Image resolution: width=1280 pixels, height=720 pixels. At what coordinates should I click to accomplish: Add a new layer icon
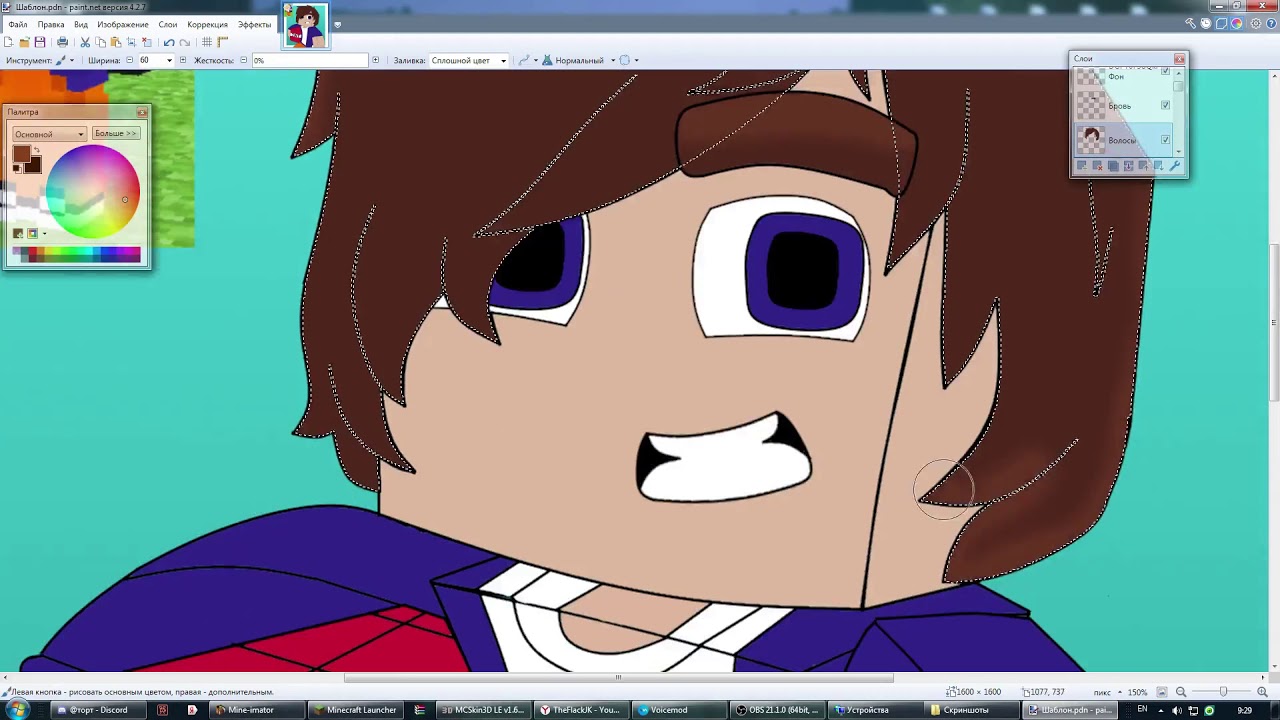(1082, 166)
